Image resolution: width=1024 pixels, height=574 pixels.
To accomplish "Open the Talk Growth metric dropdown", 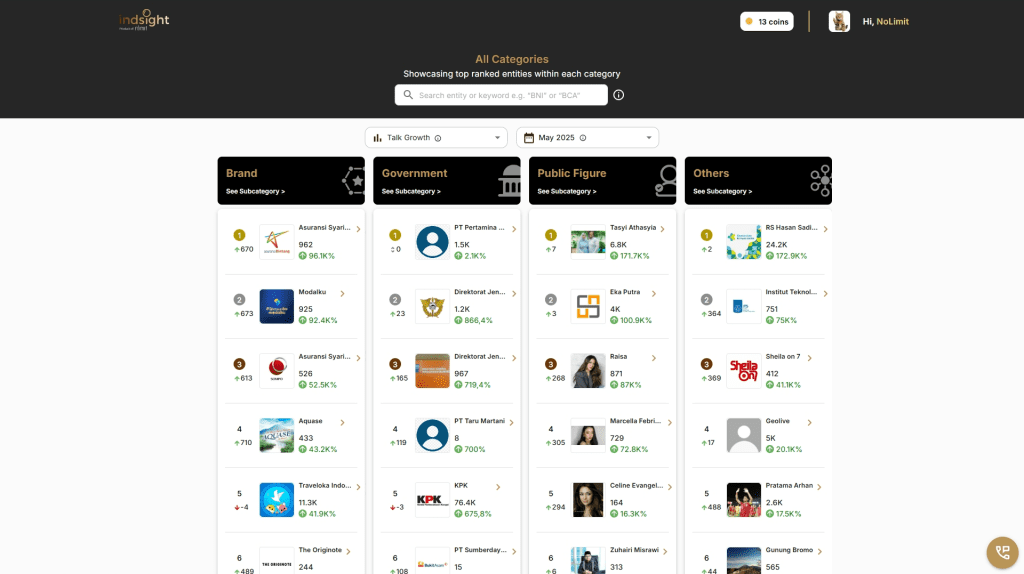I will tap(436, 138).
